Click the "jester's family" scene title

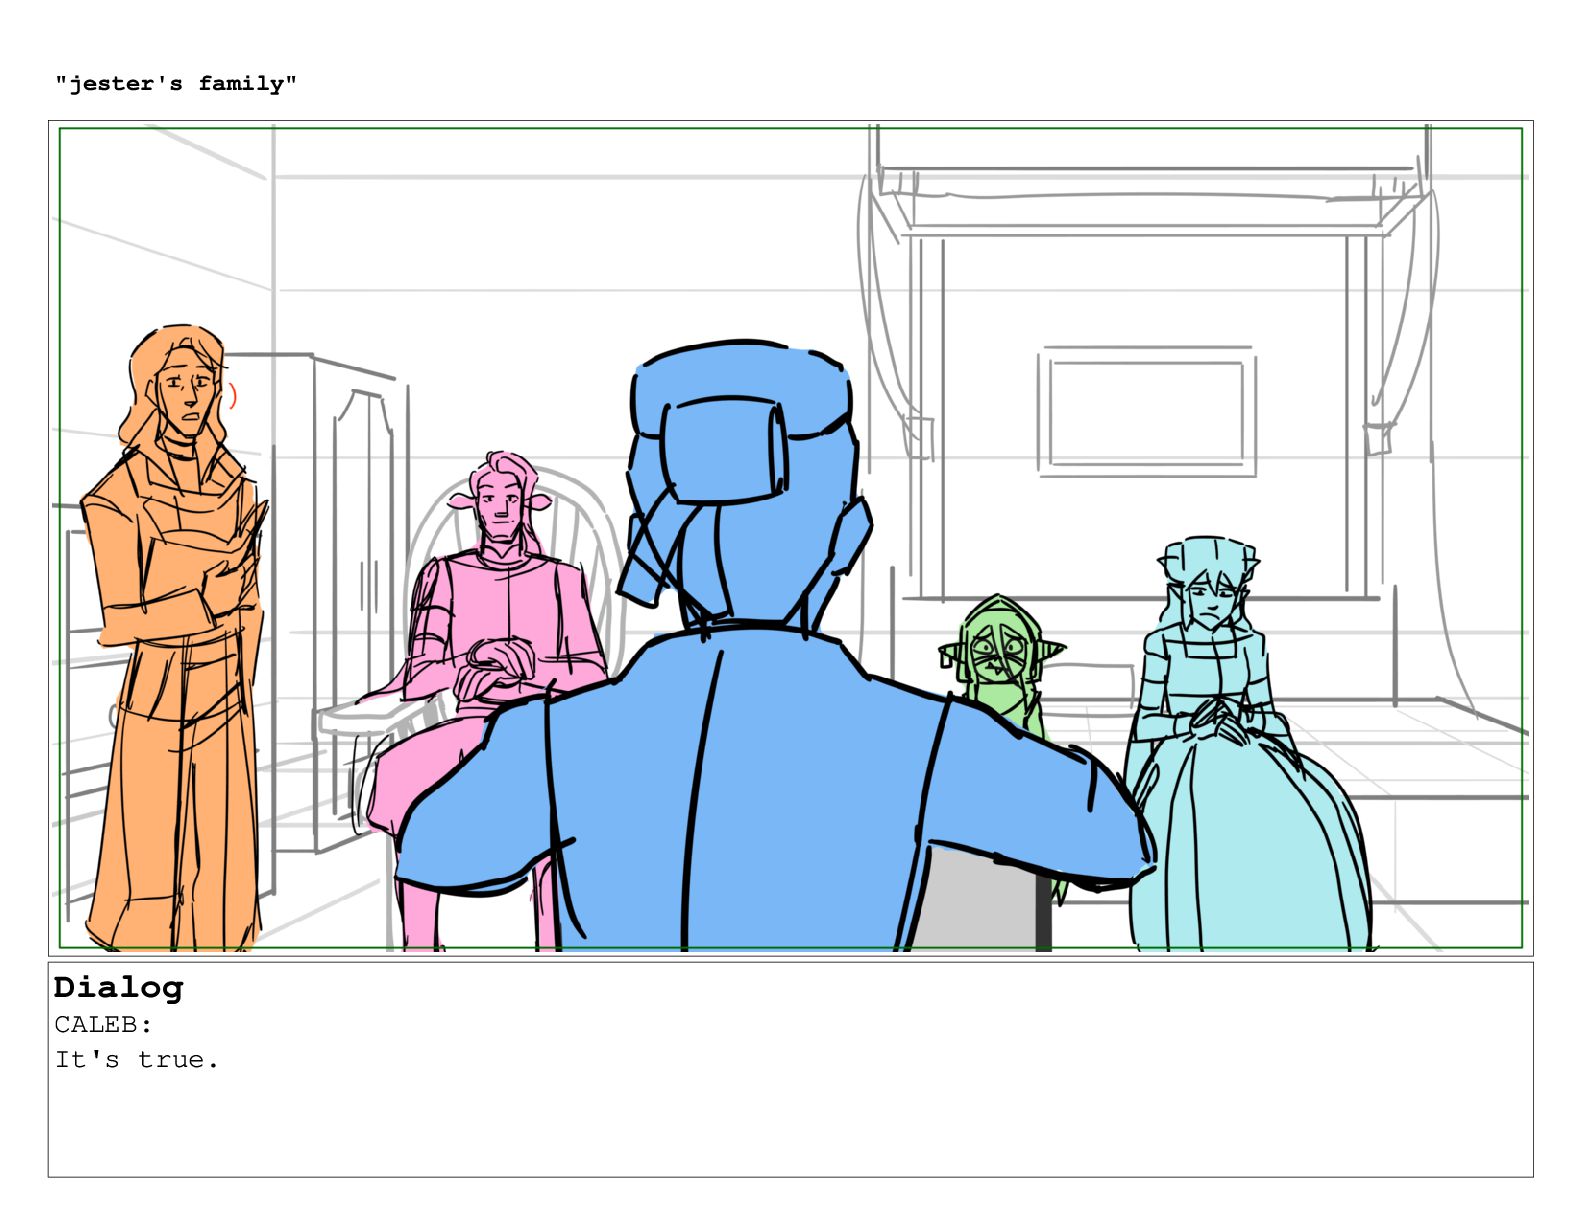point(176,84)
